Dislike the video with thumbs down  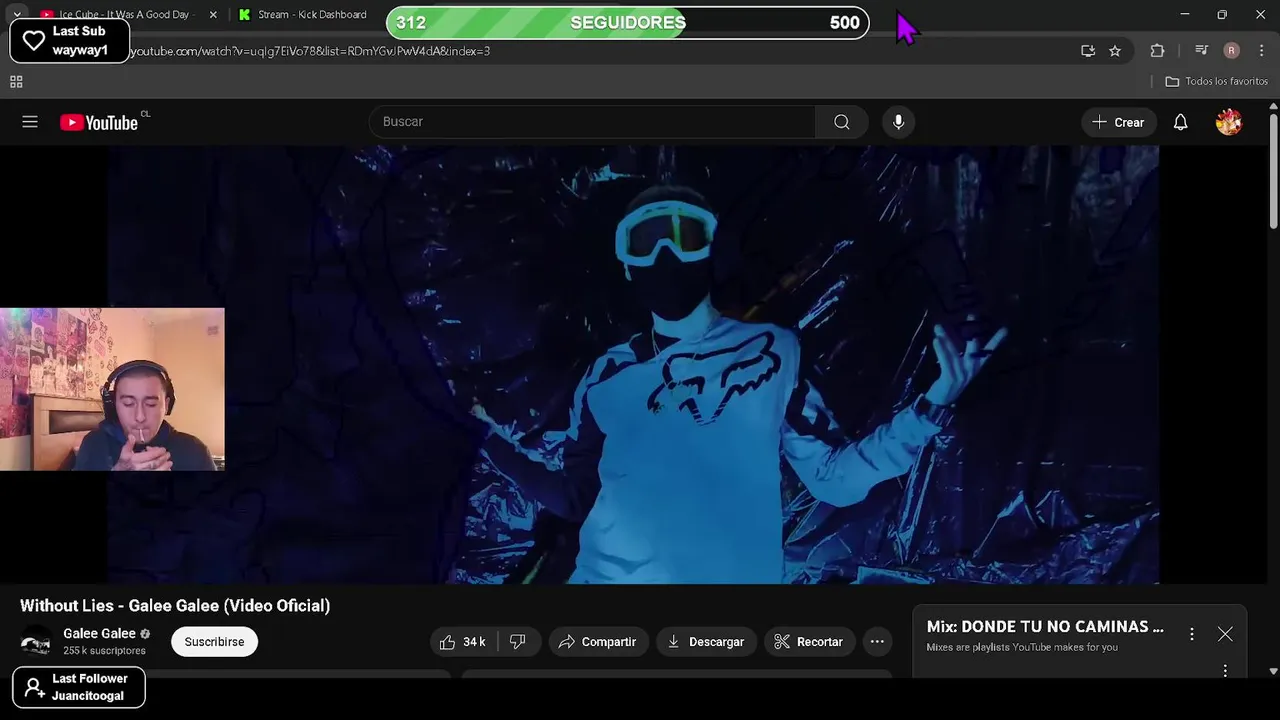(518, 642)
